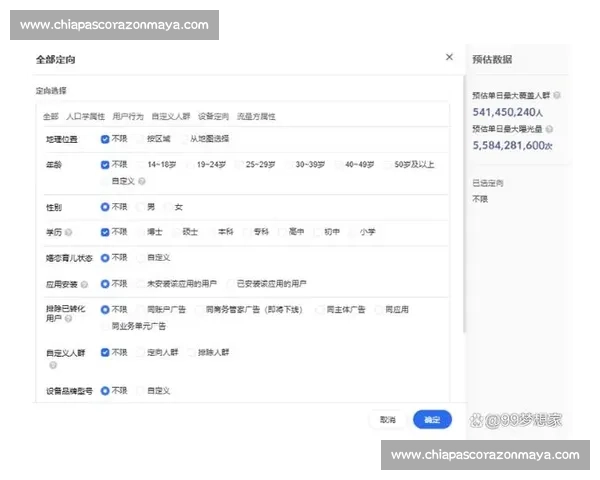Select 男 for 性别
This screenshot has width=600, height=480.
141,207
